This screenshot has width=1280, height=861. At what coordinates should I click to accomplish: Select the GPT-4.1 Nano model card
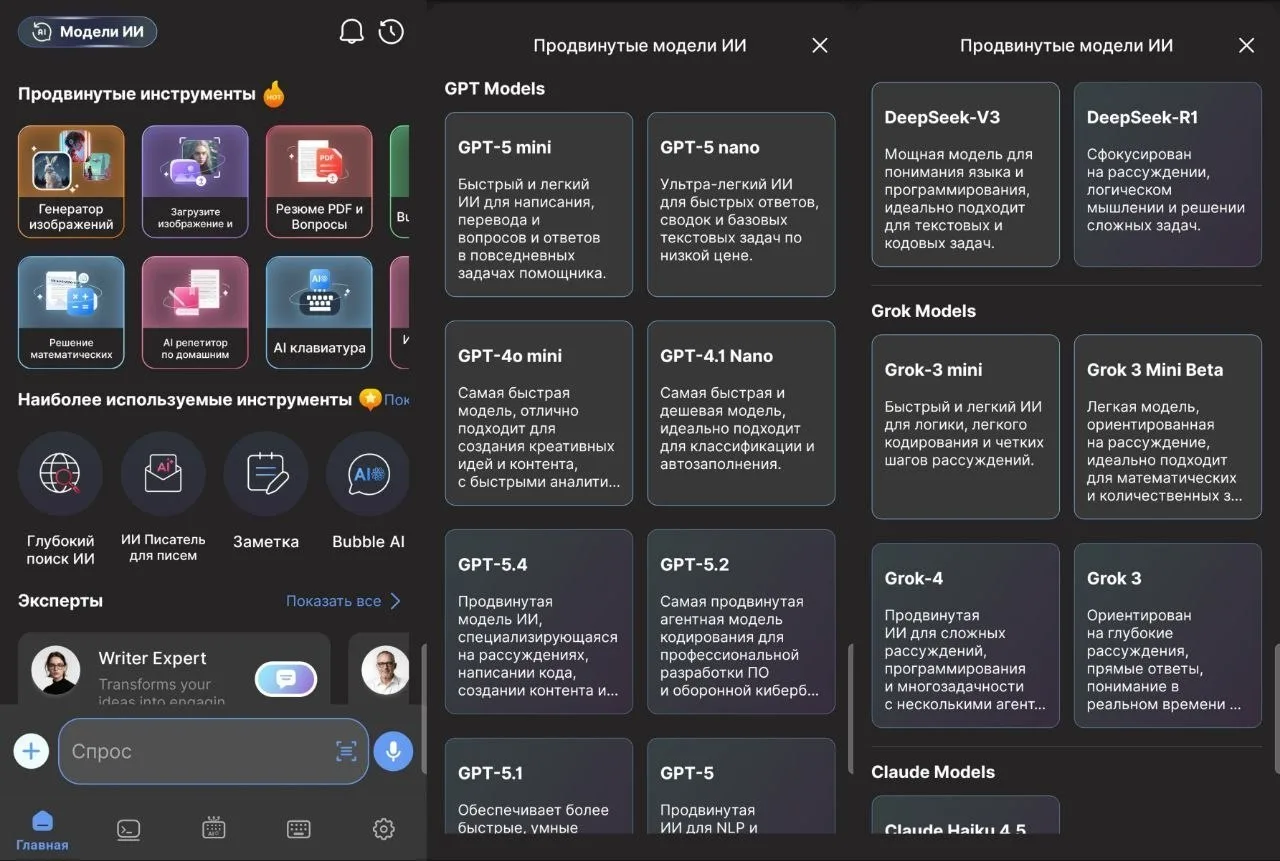(741, 413)
